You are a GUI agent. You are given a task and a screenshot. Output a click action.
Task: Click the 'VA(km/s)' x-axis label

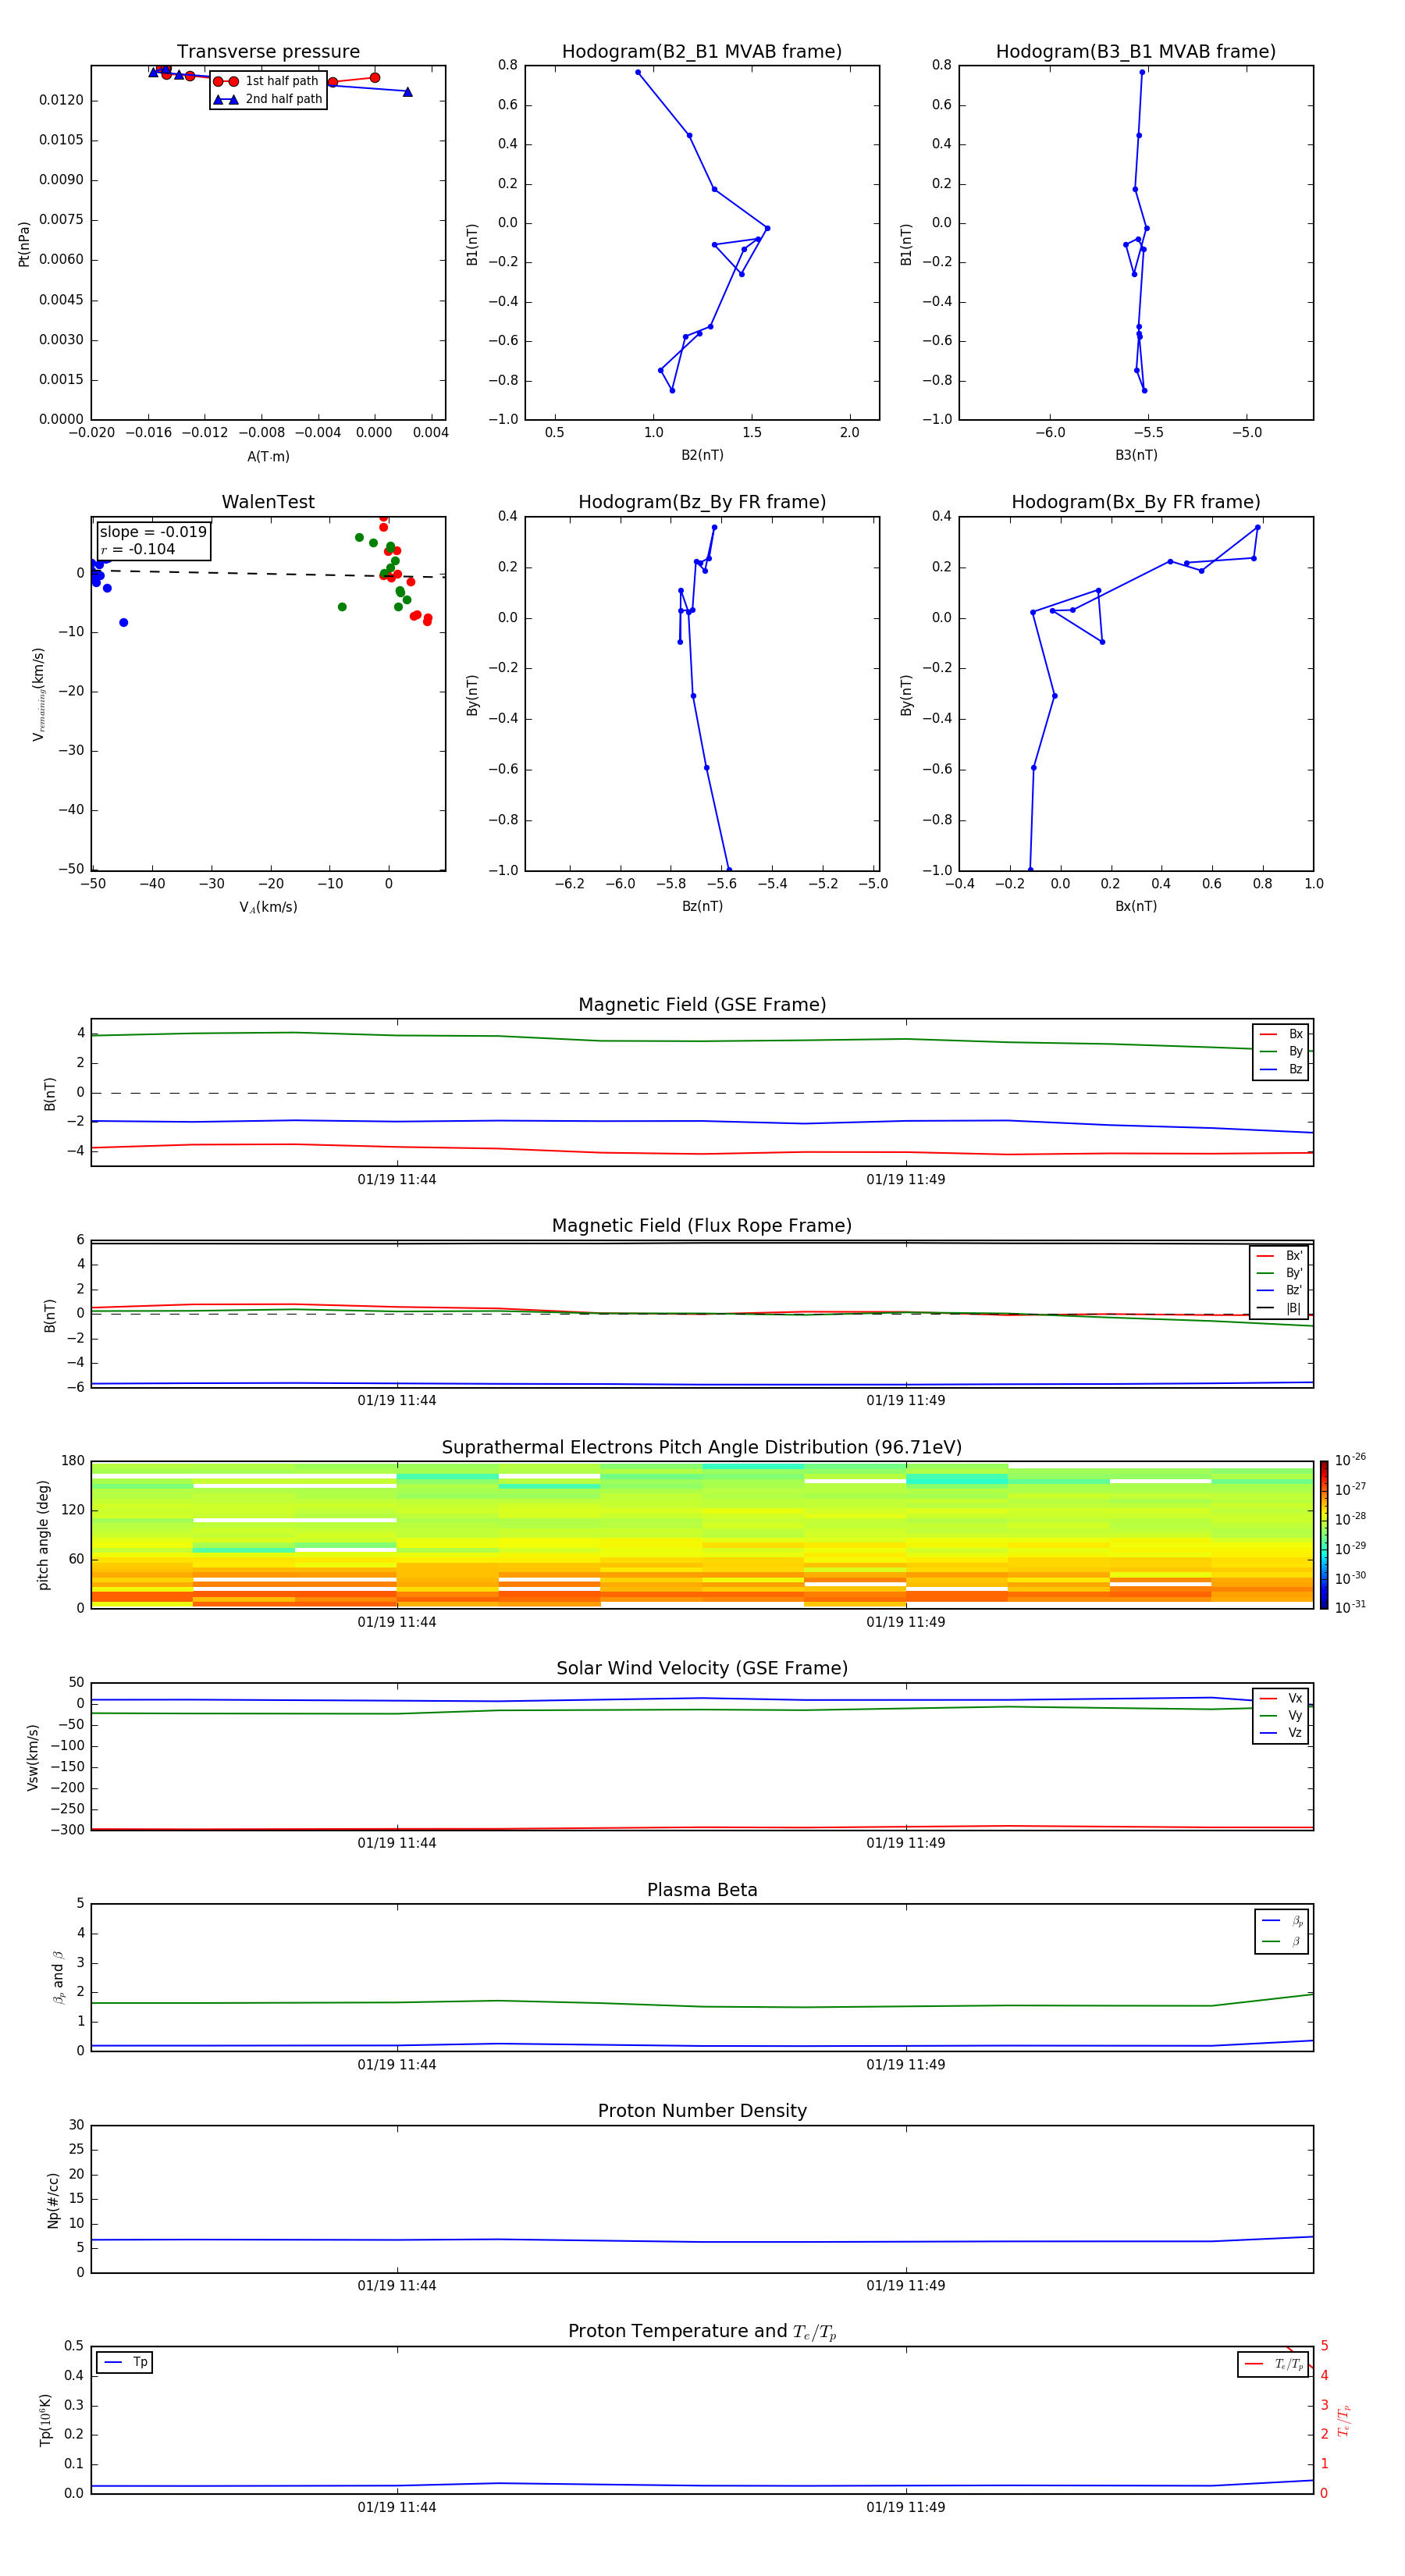click(x=268, y=907)
